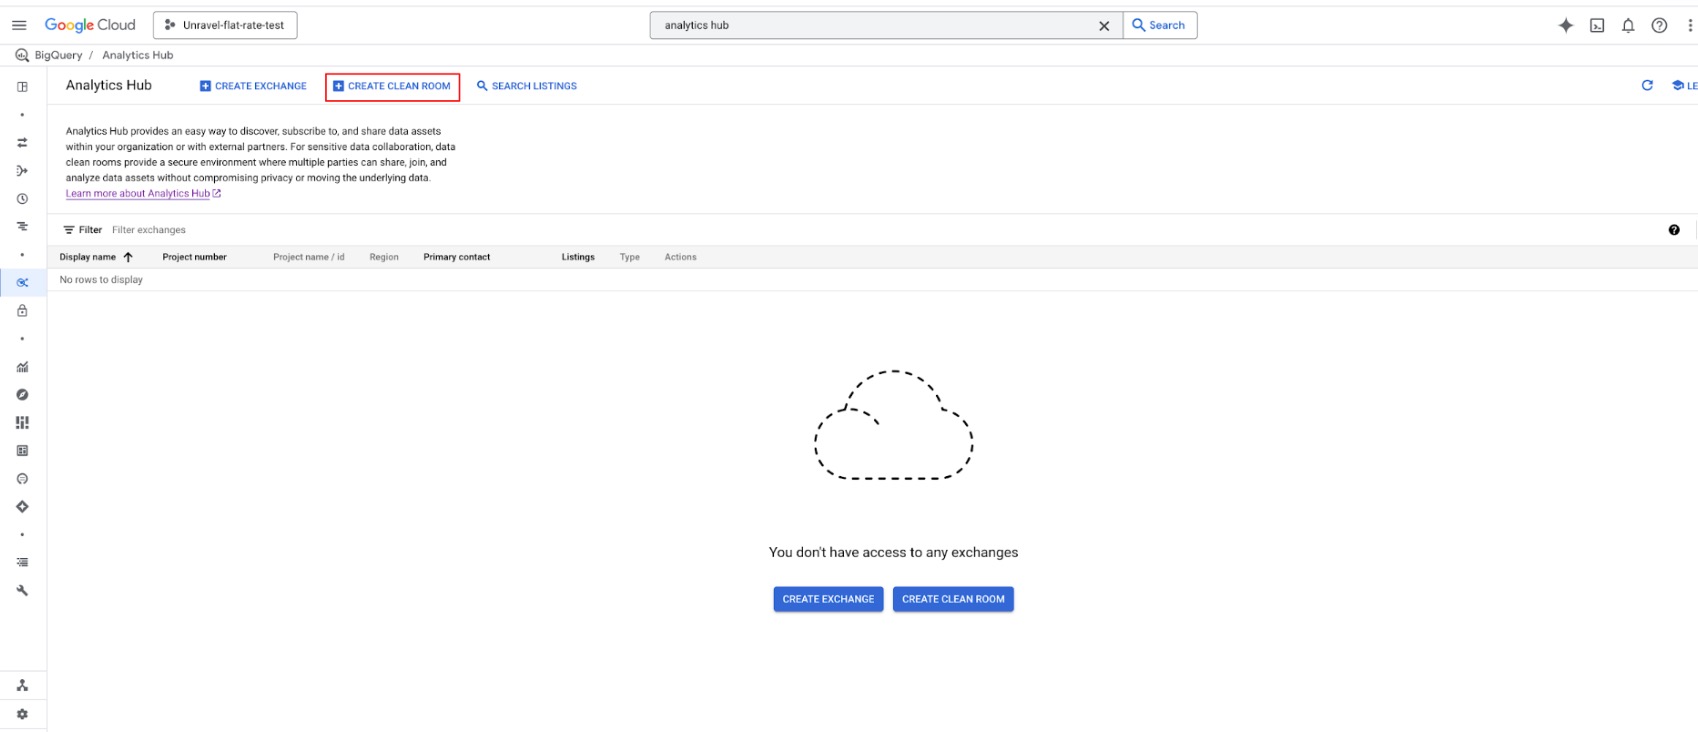Click the BigQuery breadcrumb

(58, 55)
